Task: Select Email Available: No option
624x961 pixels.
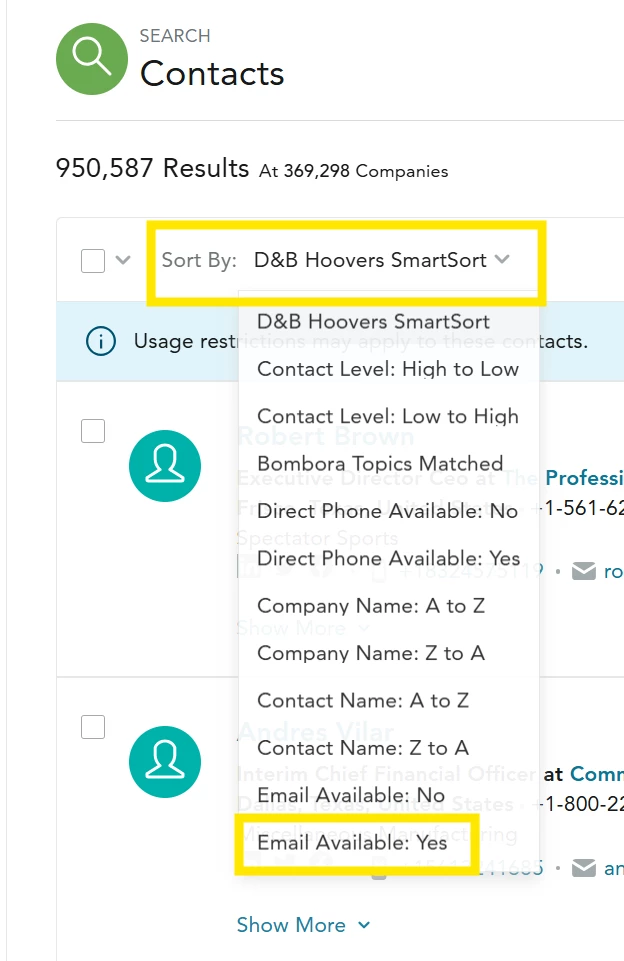Action: point(389,795)
